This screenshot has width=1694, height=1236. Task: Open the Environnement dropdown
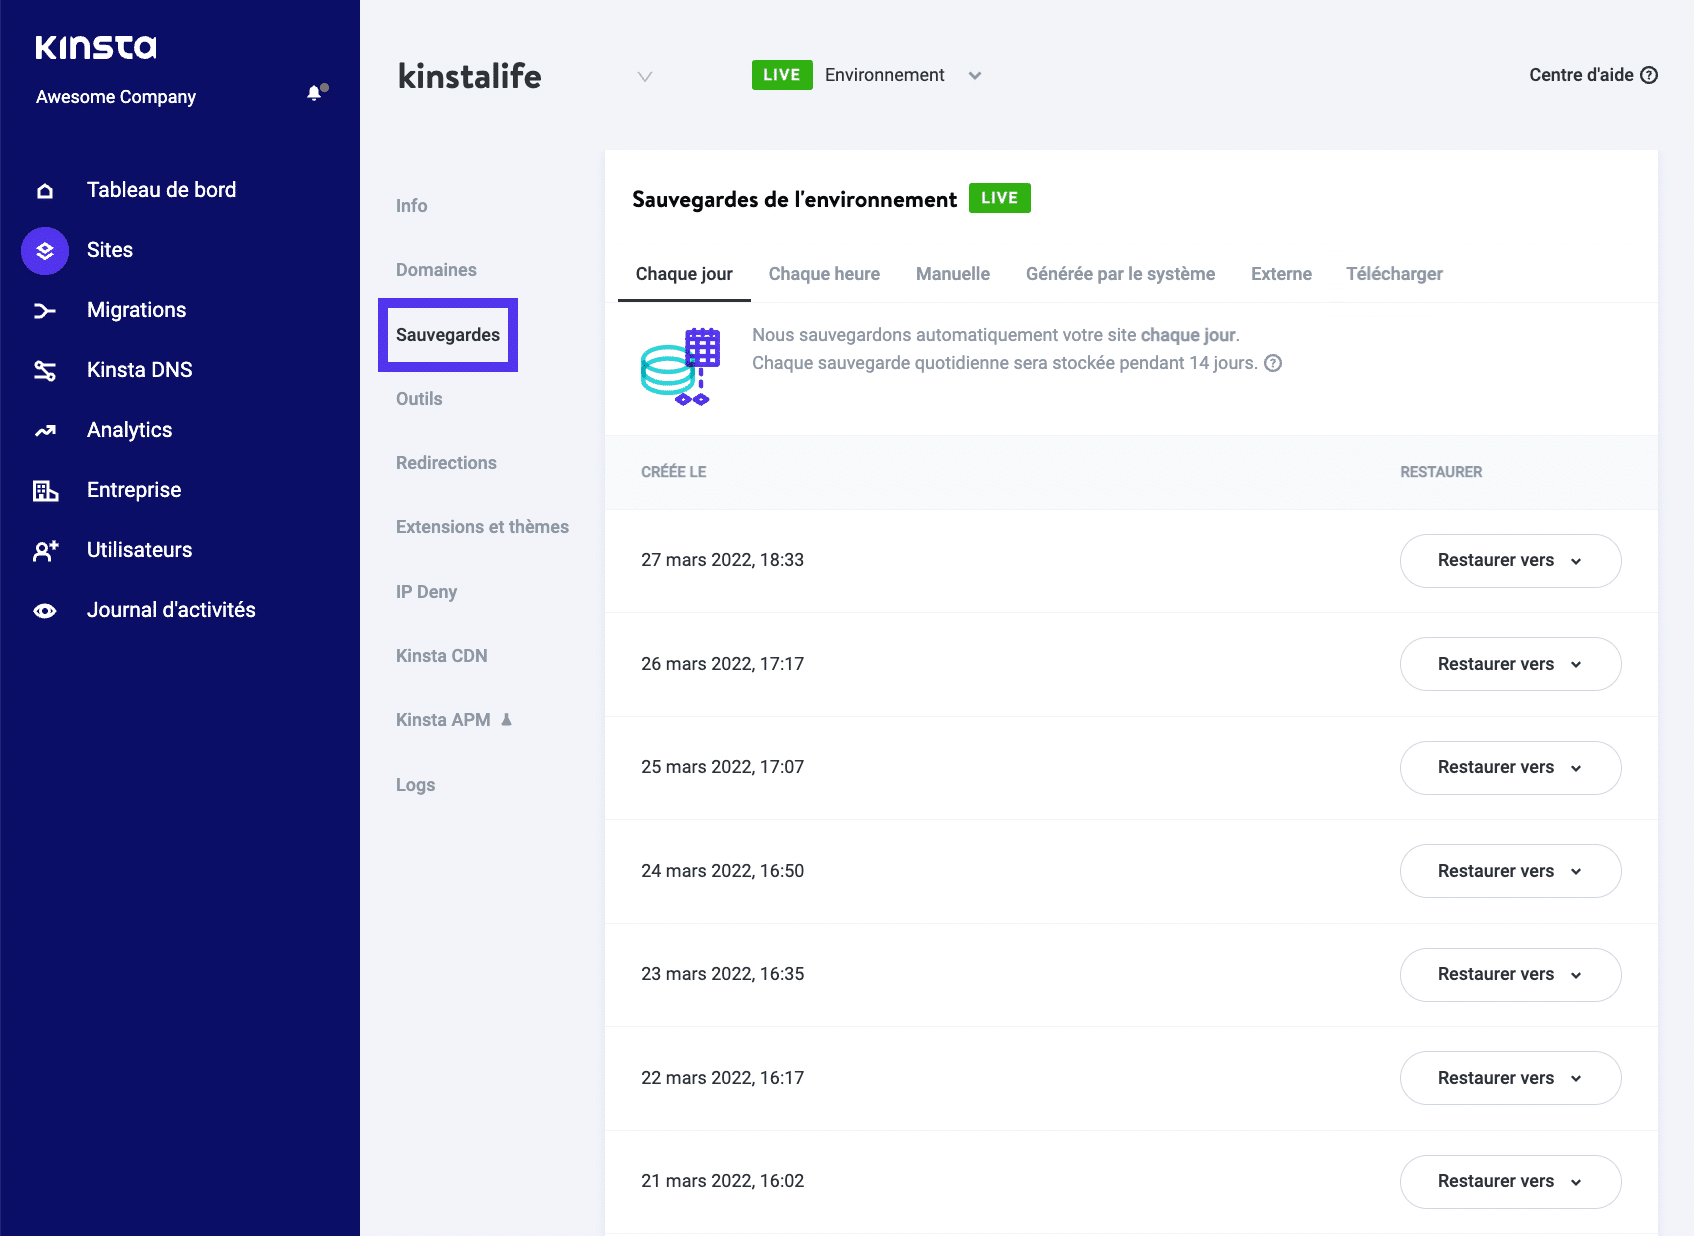click(975, 74)
